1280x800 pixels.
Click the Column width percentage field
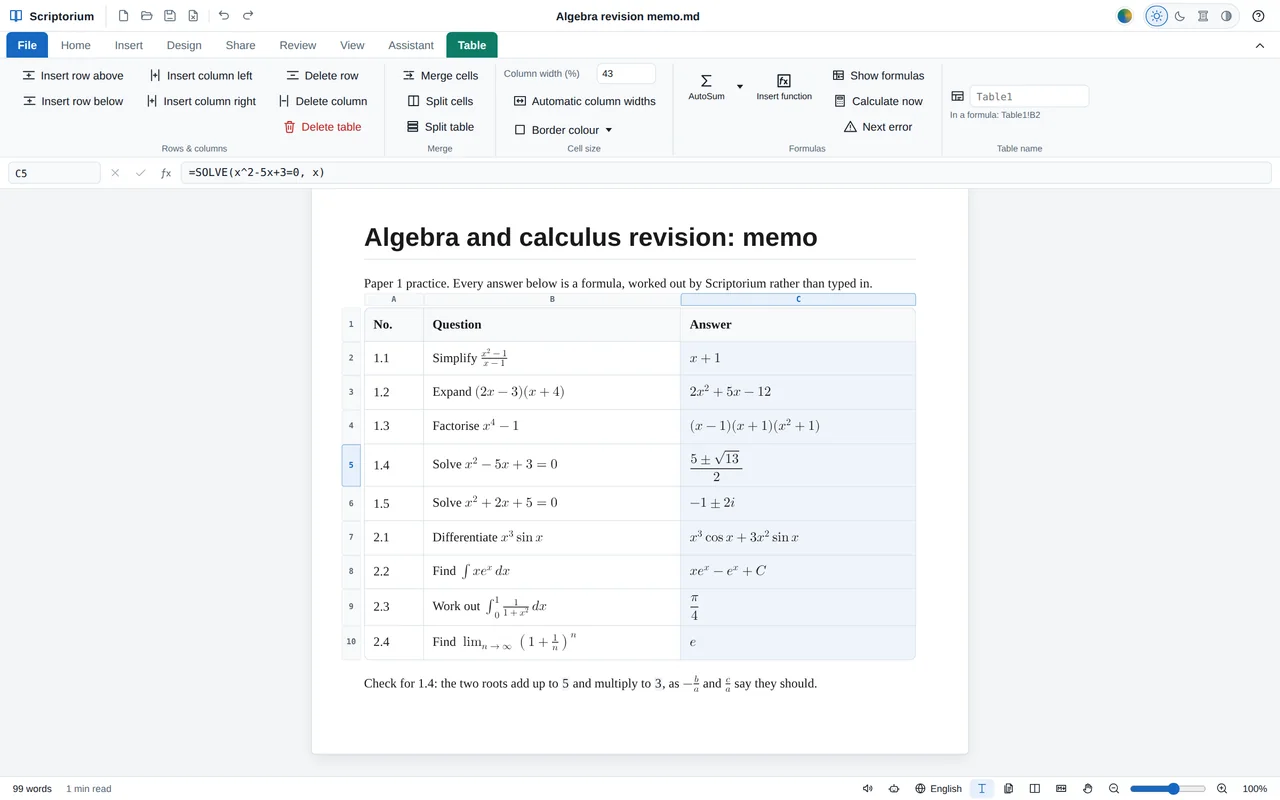pos(626,74)
